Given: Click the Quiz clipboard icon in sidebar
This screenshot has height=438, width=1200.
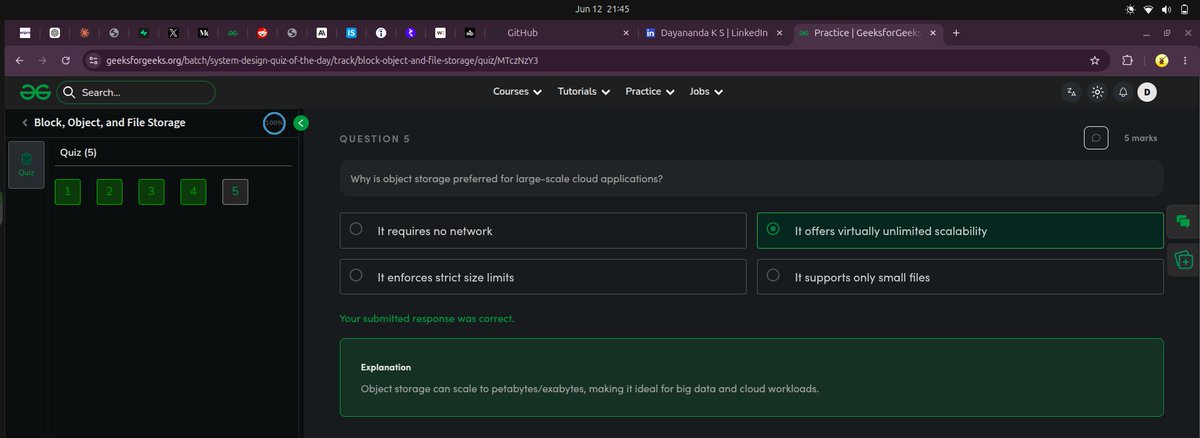Looking at the screenshot, I should point(26,165).
